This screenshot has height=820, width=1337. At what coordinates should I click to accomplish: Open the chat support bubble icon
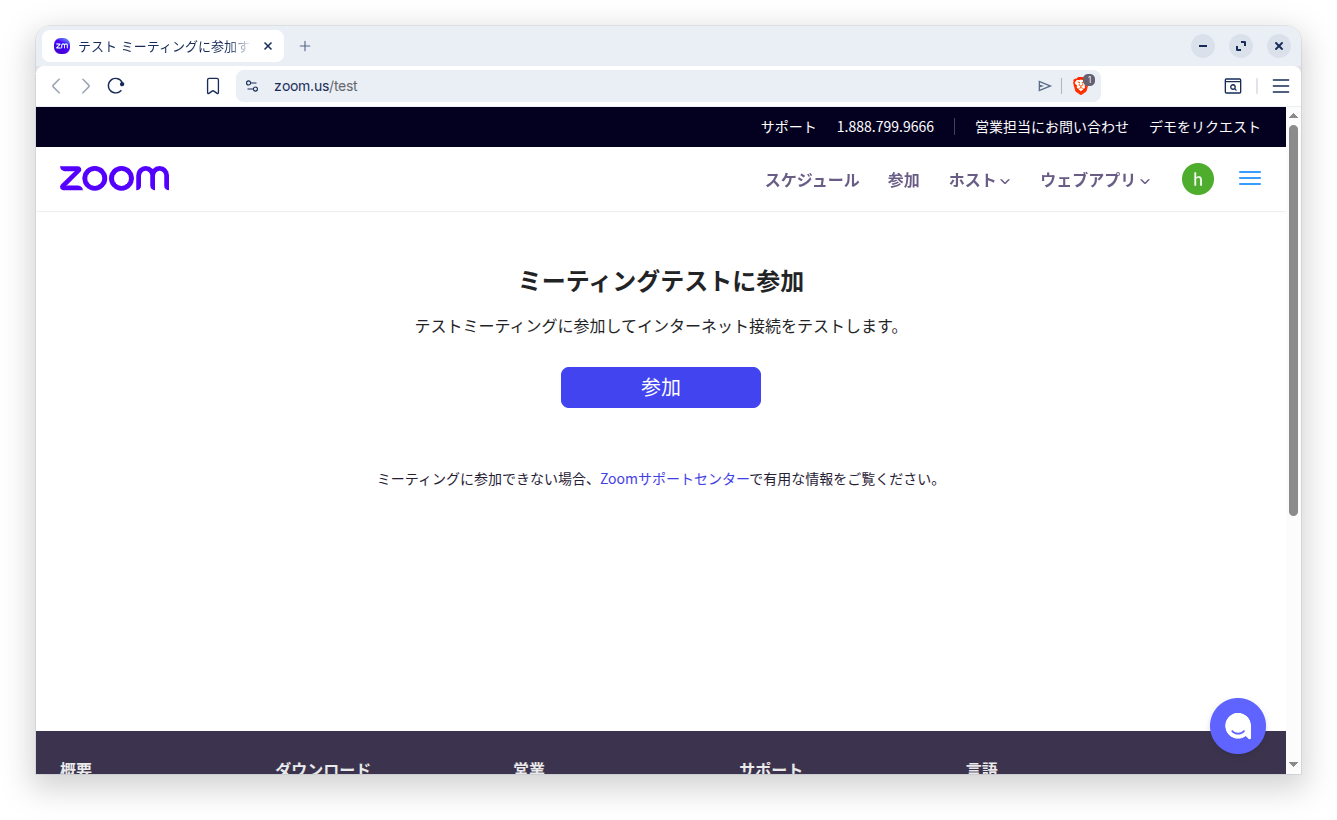click(x=1237, y=726)
